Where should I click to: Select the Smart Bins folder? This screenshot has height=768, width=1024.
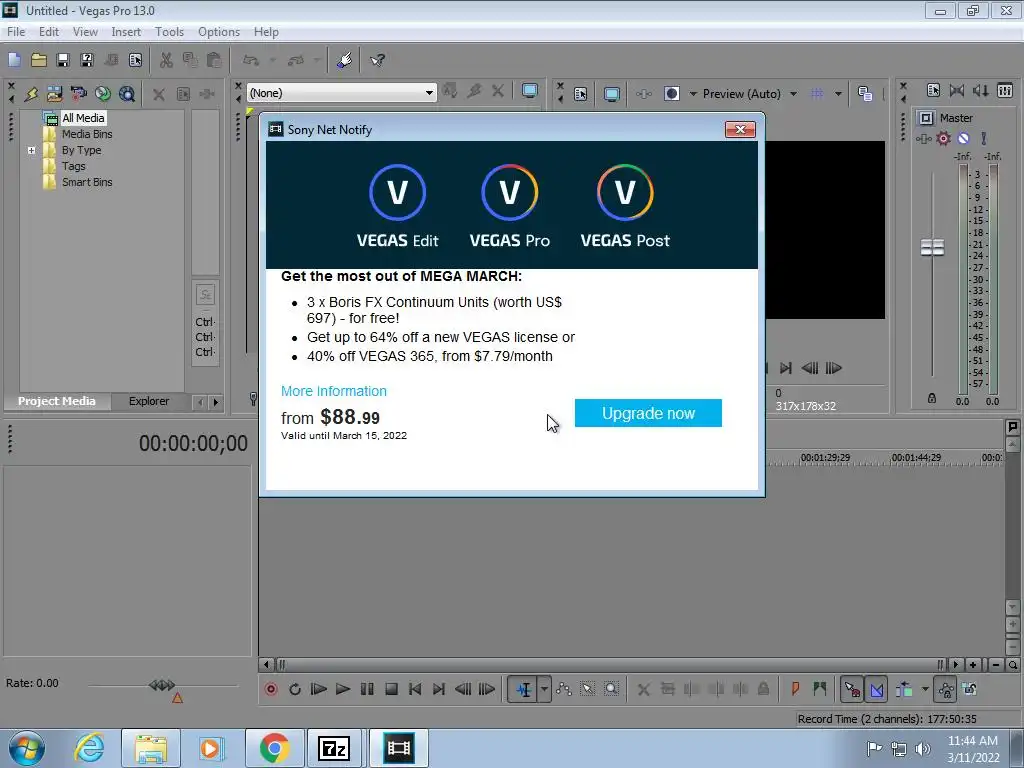(x=87, y=182)
